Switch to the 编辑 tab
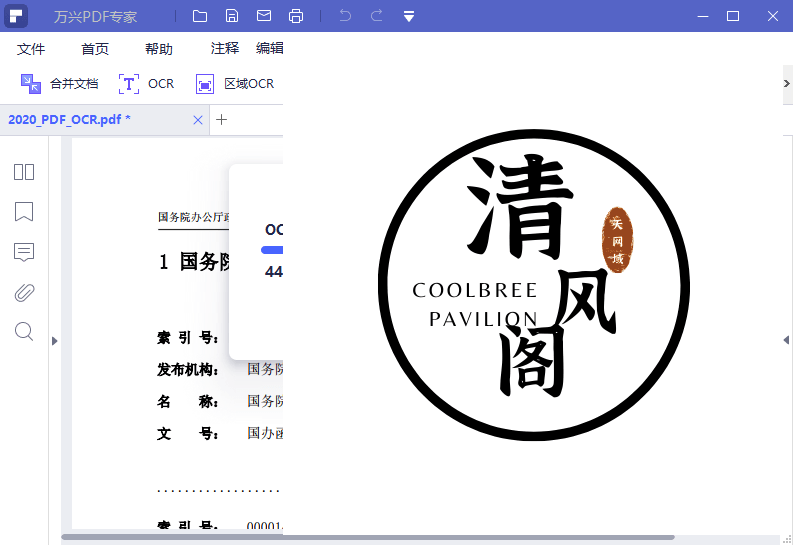The width and height of the screenshot is (793, 545). tap(270, 48)
